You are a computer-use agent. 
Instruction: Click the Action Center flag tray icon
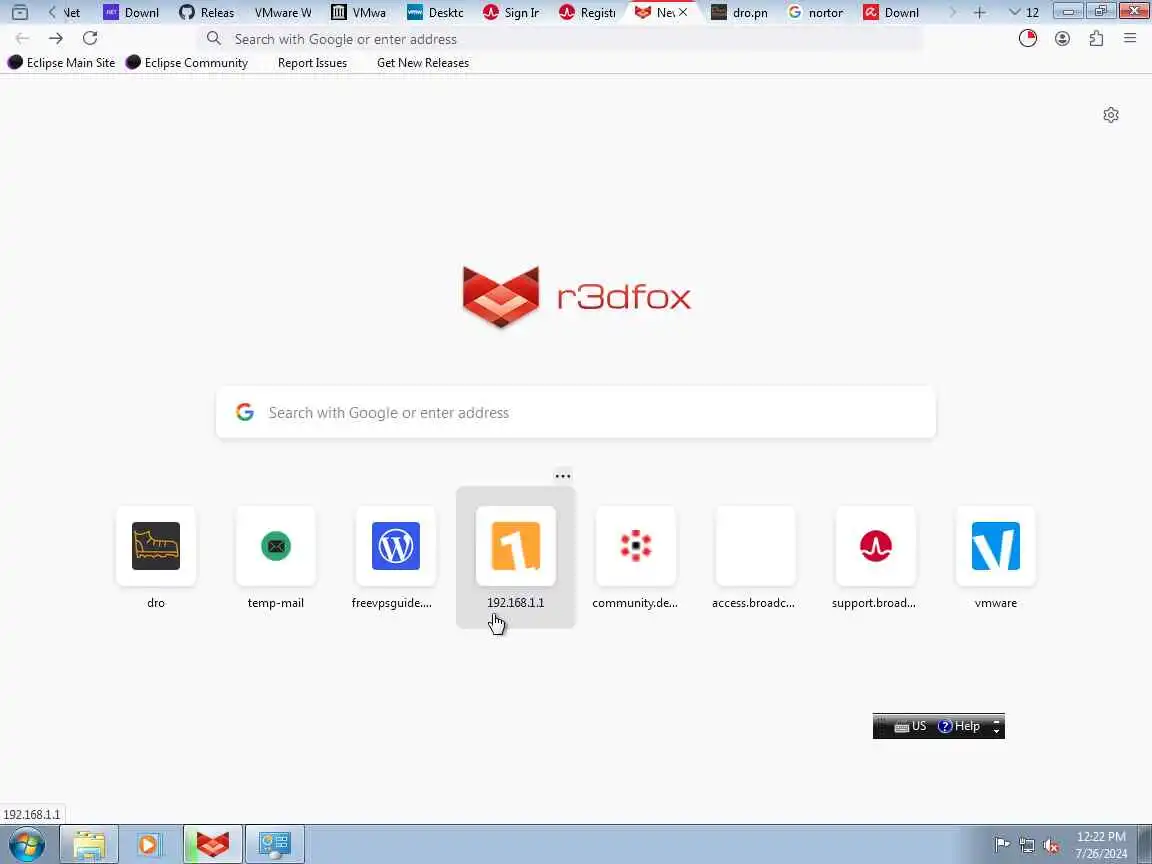coord(1002,845)
